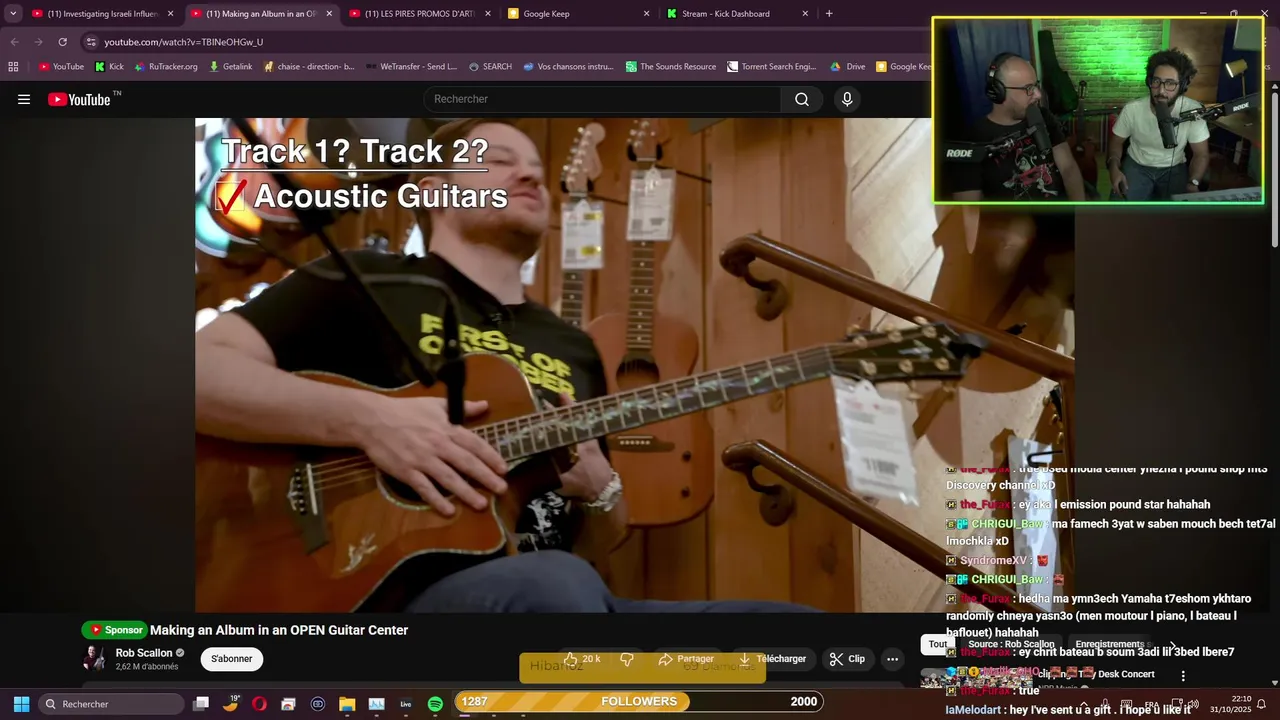
Task: Open more actions three-dot menu under the video
Action: (x=892, y=659)
